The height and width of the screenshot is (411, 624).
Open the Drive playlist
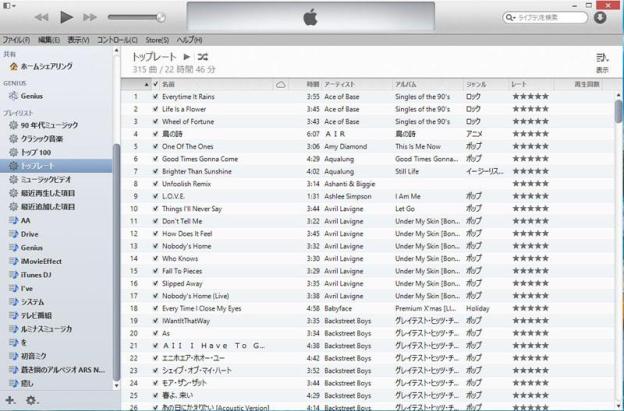(x=24, y=234)
